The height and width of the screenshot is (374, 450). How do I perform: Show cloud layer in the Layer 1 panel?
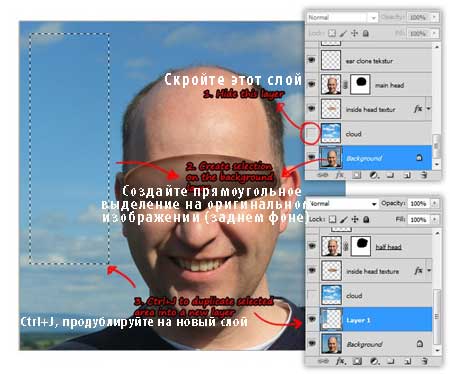point(312,295)
